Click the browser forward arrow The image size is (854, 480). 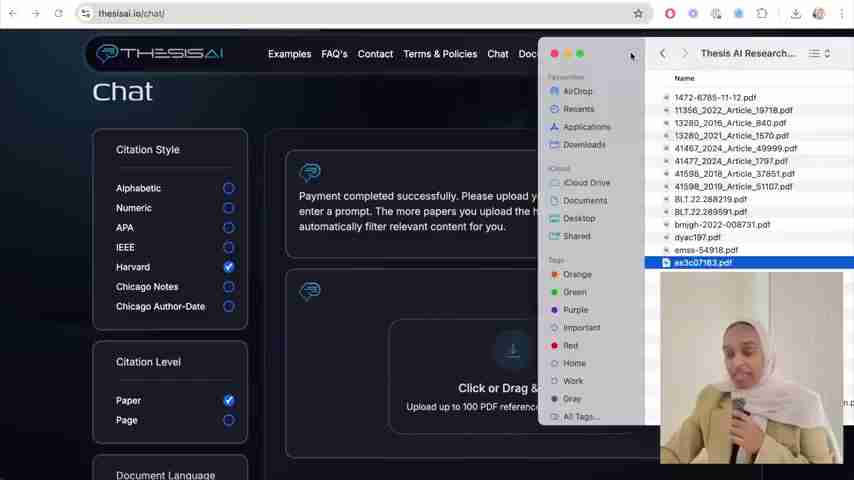[36, 13]
